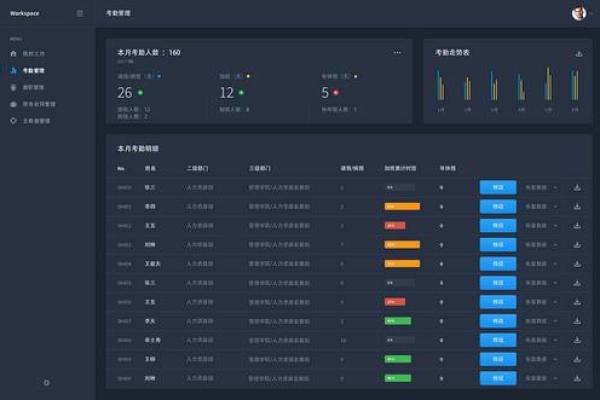Viewport: 600px width, 400px height.
Task: Click the green progress bar in the eighth row
Action: point(398,321)
